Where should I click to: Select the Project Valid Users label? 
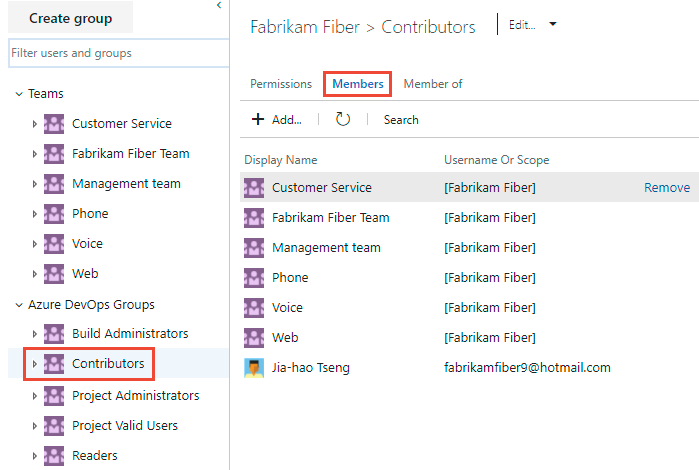point(125,425)
